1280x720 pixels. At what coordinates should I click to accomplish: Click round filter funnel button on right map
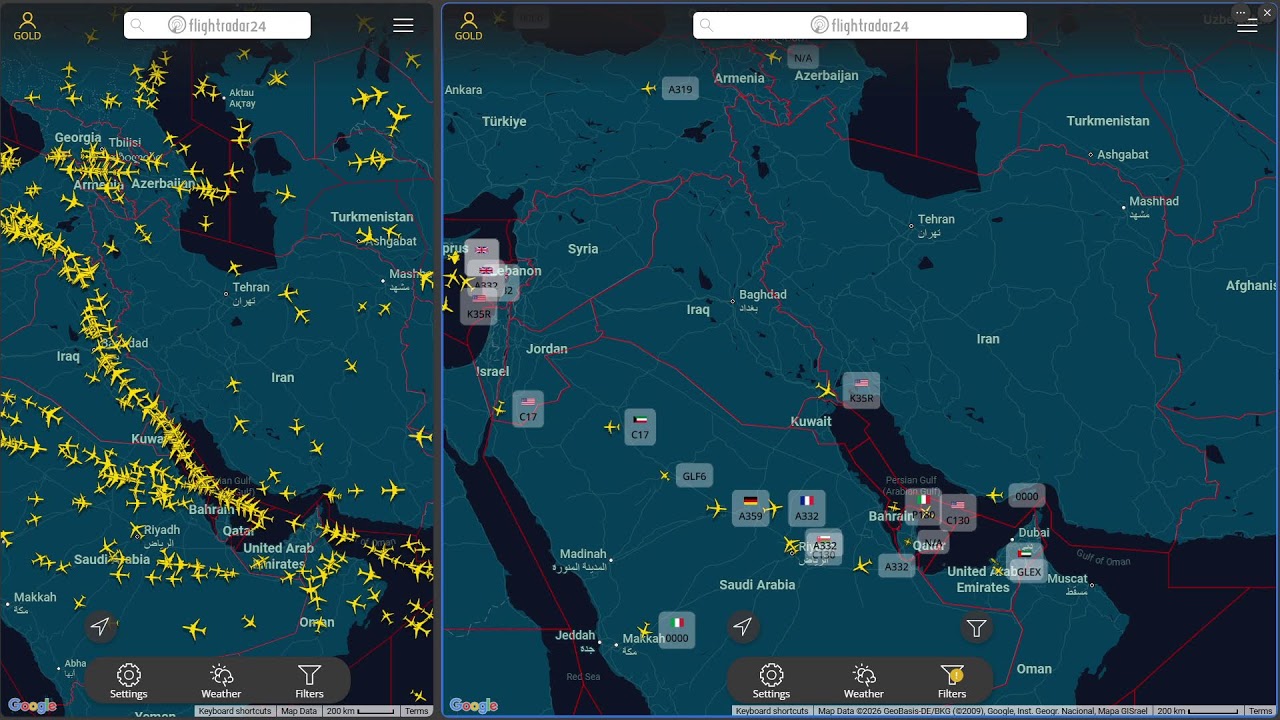[x=977, y=628]
